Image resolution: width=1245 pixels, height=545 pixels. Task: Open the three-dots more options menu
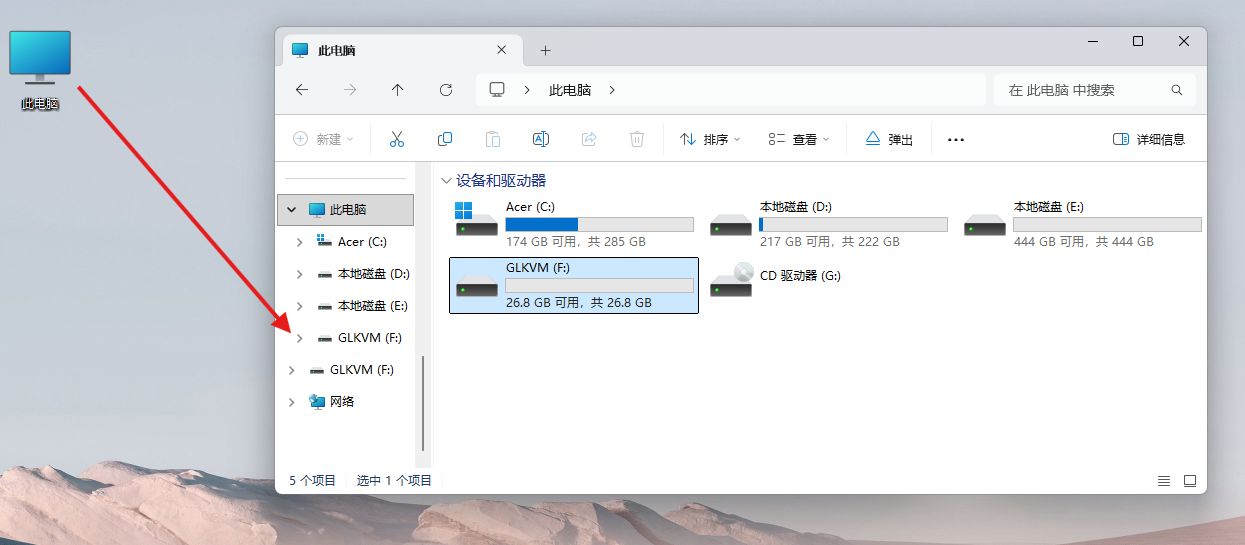click(956, 140)
